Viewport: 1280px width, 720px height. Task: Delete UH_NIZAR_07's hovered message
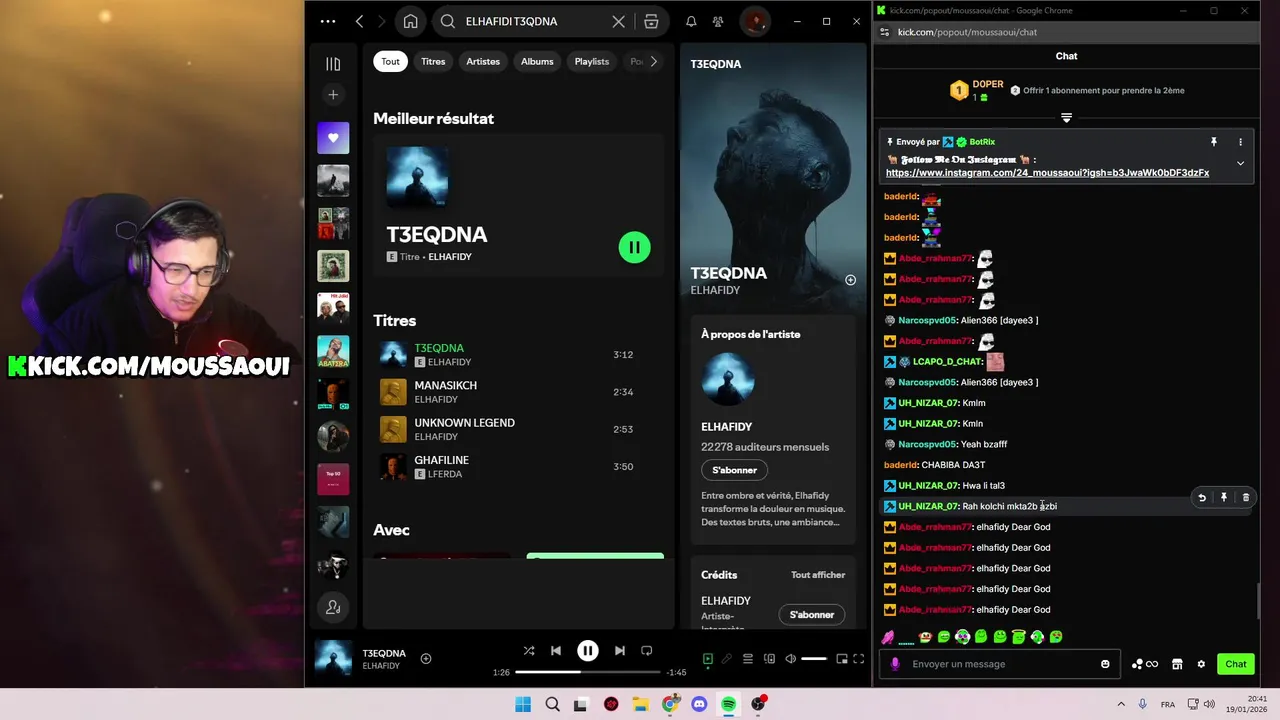(1246, 498)
